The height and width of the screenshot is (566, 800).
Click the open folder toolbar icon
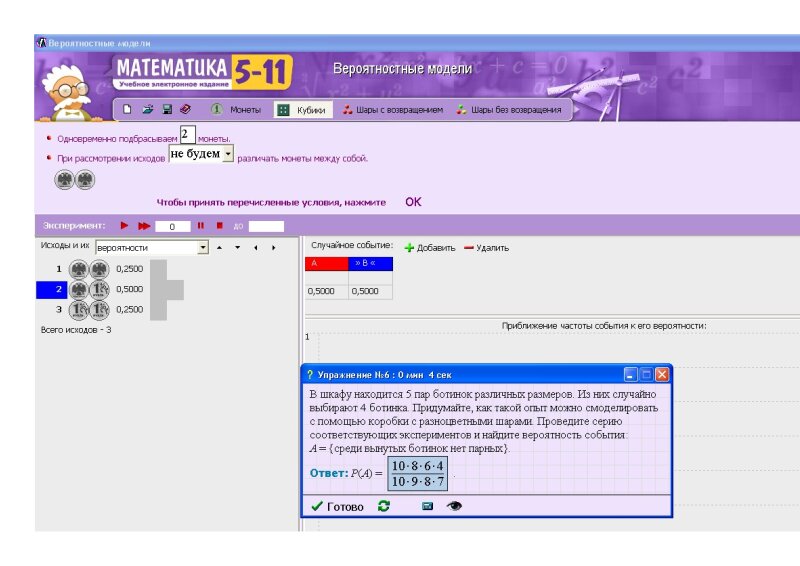tap(148, 110)
